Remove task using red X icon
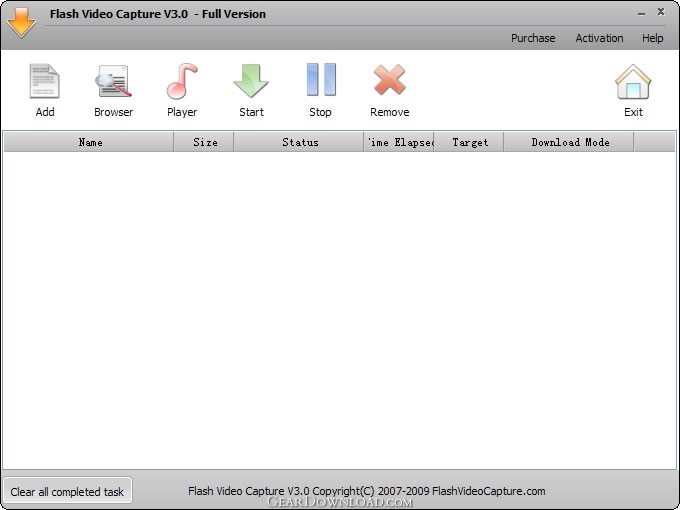The image size is (680, 510). 389,79
